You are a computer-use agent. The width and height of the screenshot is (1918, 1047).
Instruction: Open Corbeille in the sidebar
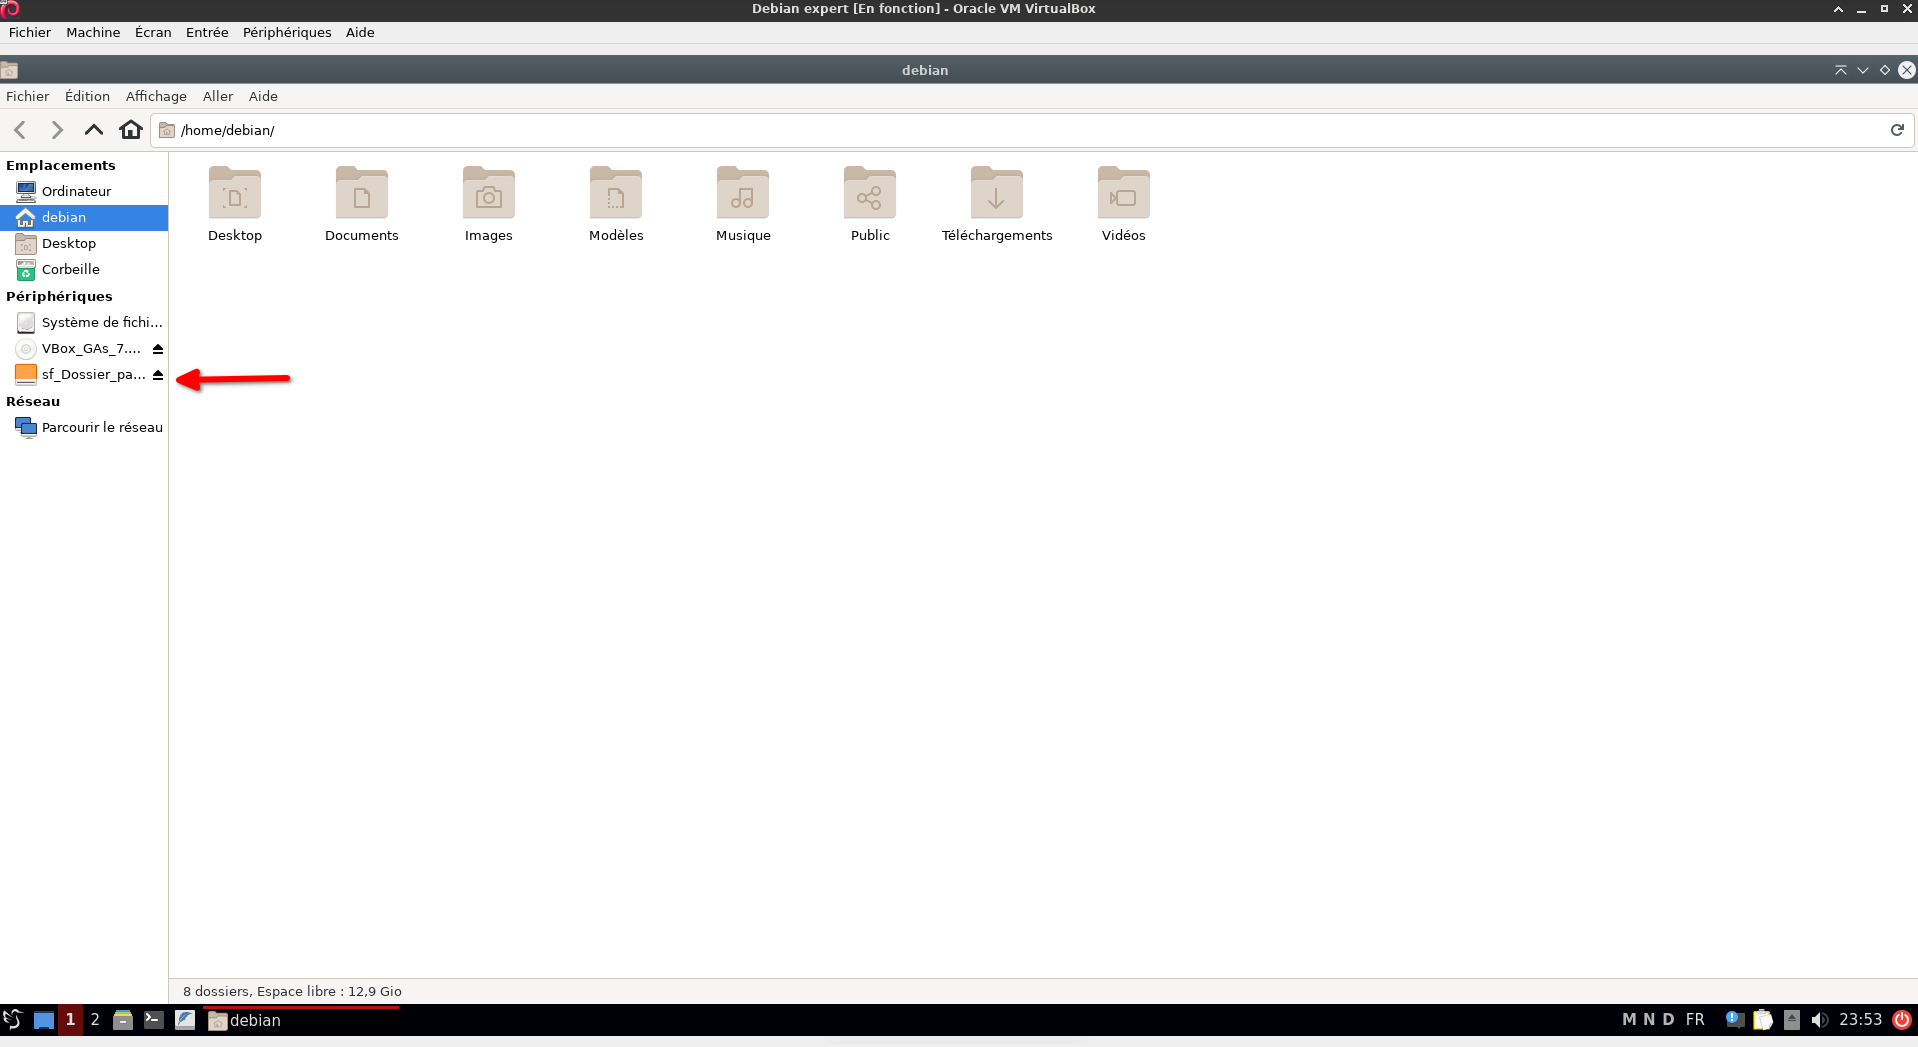click(84, 269)
